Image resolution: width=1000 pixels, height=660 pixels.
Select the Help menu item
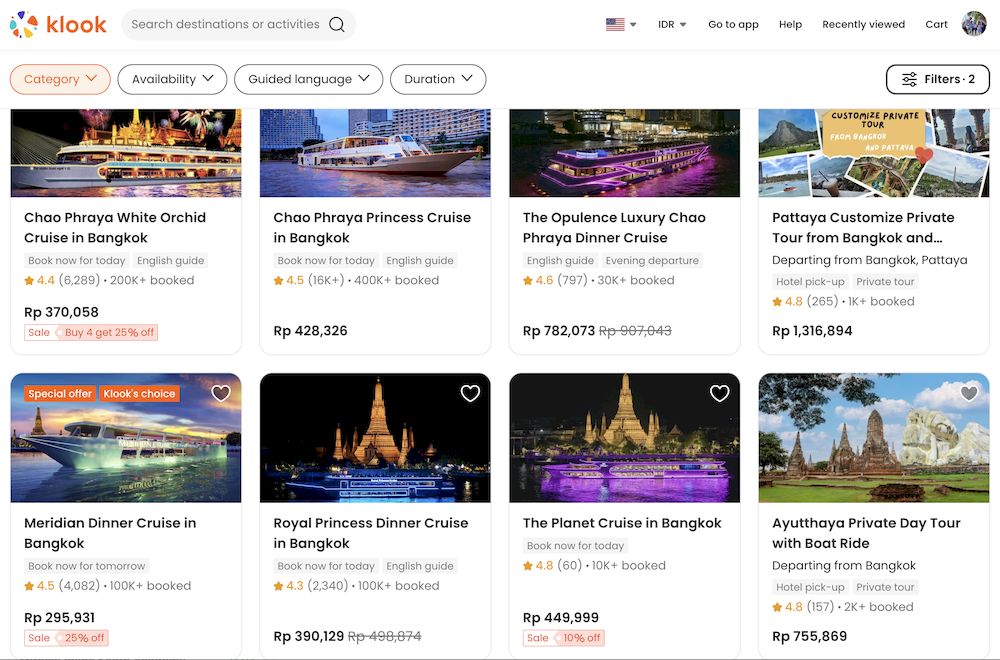[x=790, y=24]
